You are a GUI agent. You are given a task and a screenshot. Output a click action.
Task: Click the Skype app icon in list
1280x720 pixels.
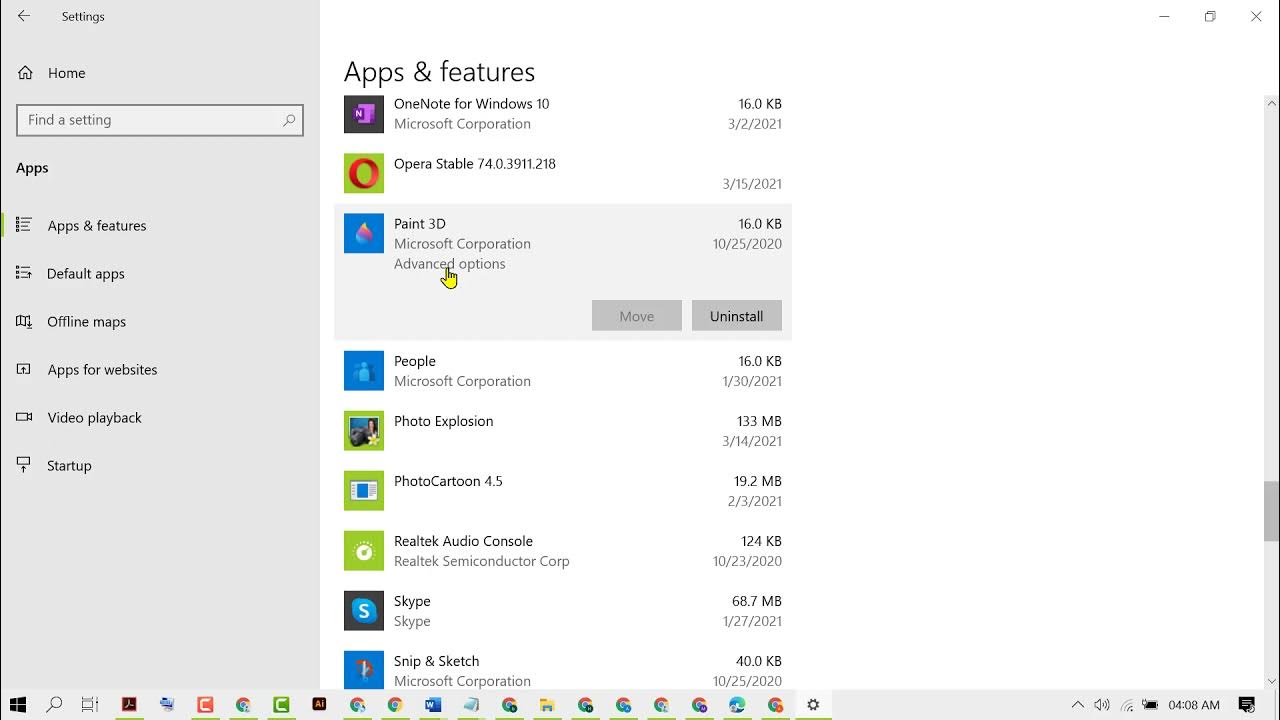[364, 610]
